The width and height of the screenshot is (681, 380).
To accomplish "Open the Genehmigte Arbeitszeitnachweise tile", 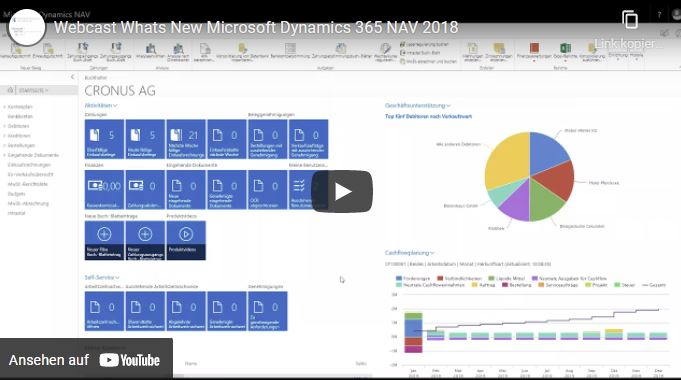I will click(227, 311).
